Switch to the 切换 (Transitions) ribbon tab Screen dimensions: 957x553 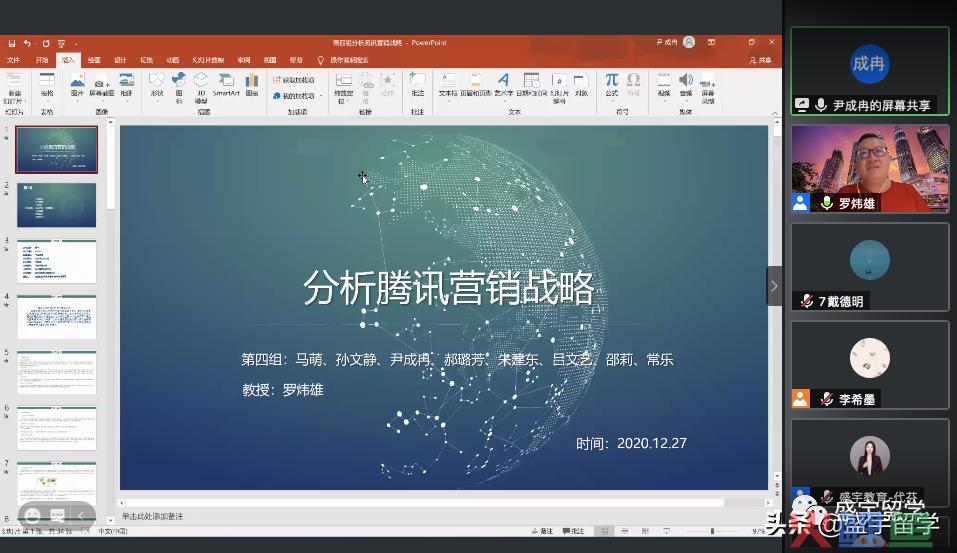point(146,60)
